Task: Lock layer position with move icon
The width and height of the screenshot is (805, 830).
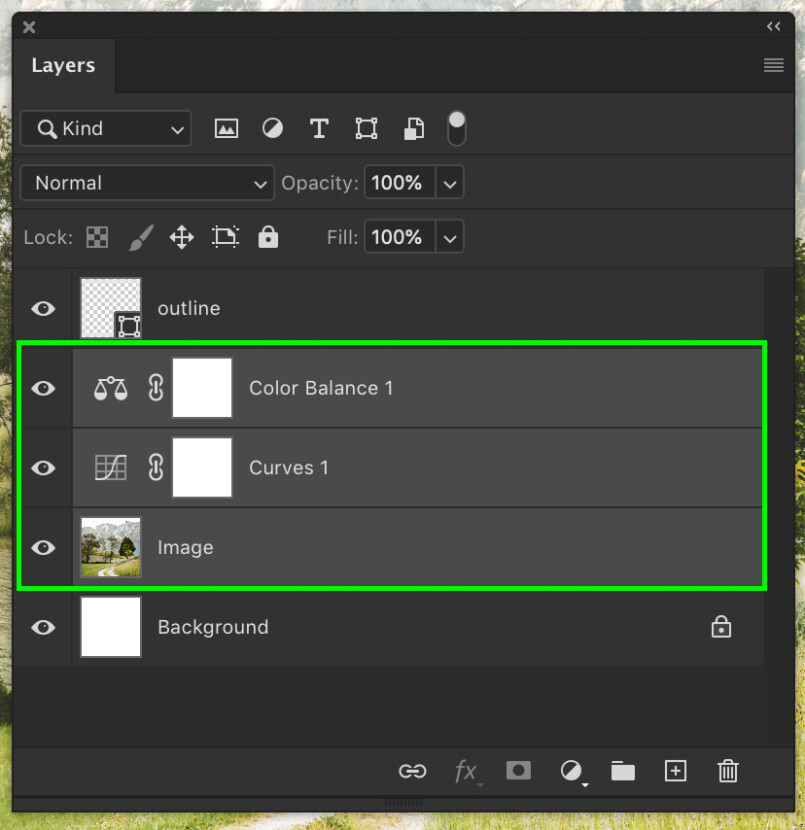Action: [x=181, y=237]
